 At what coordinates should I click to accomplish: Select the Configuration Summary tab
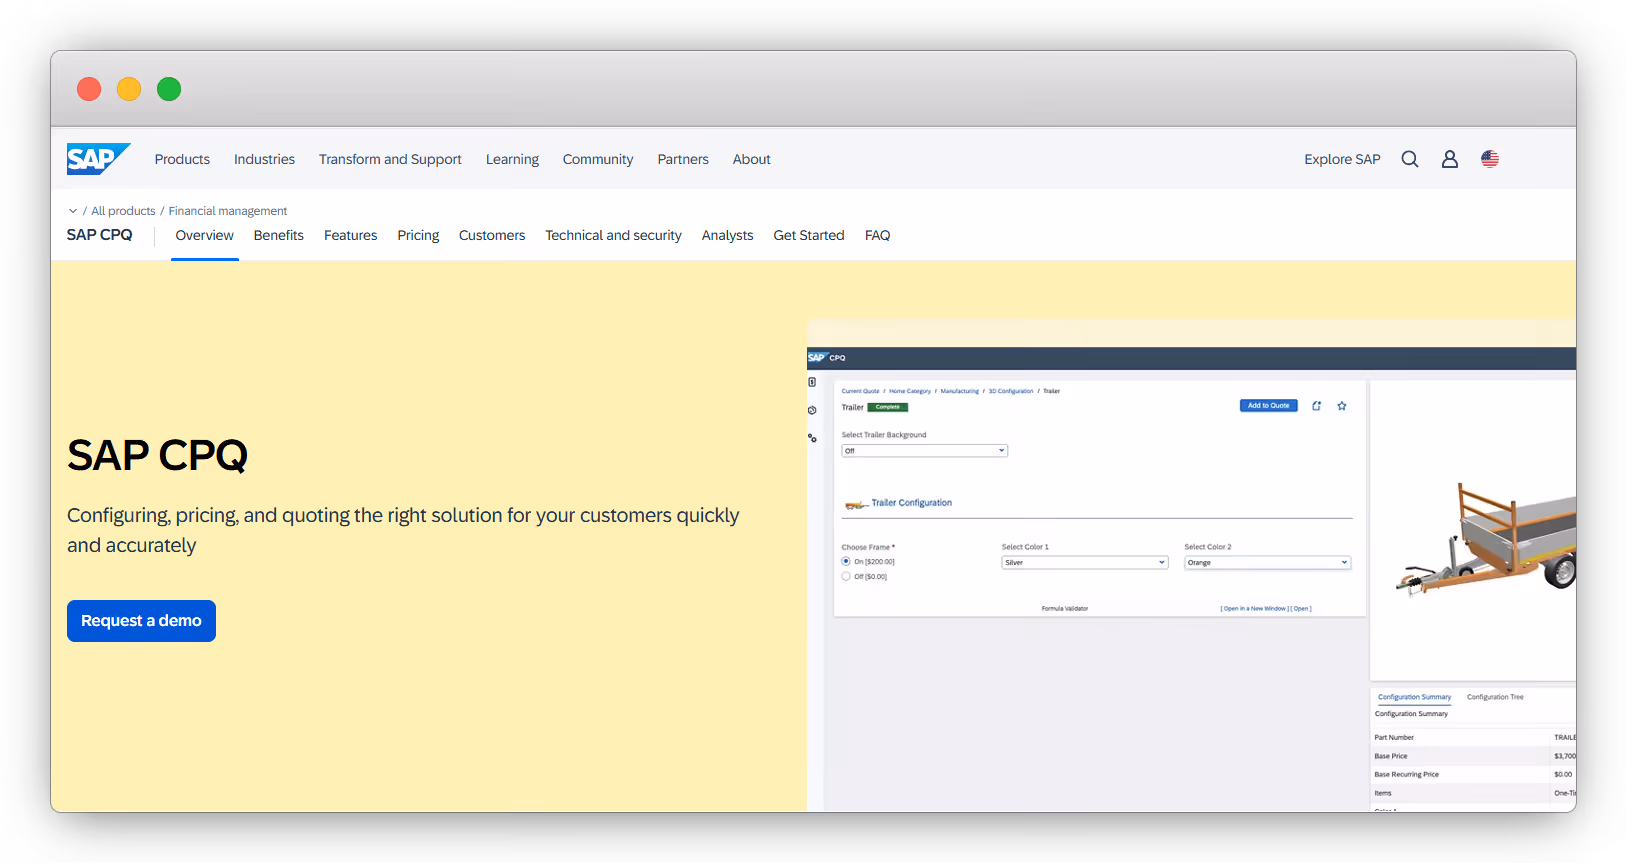1414,697
